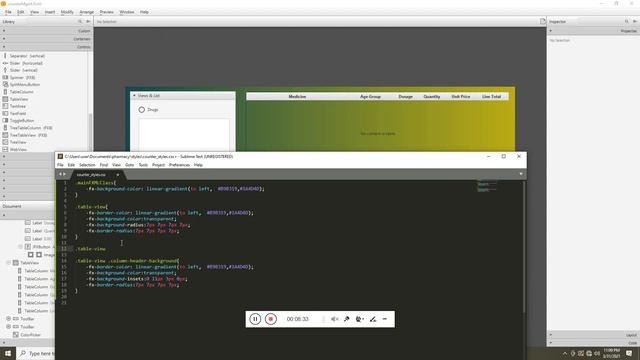Click the Unit Price column header

tap(460, 97)
